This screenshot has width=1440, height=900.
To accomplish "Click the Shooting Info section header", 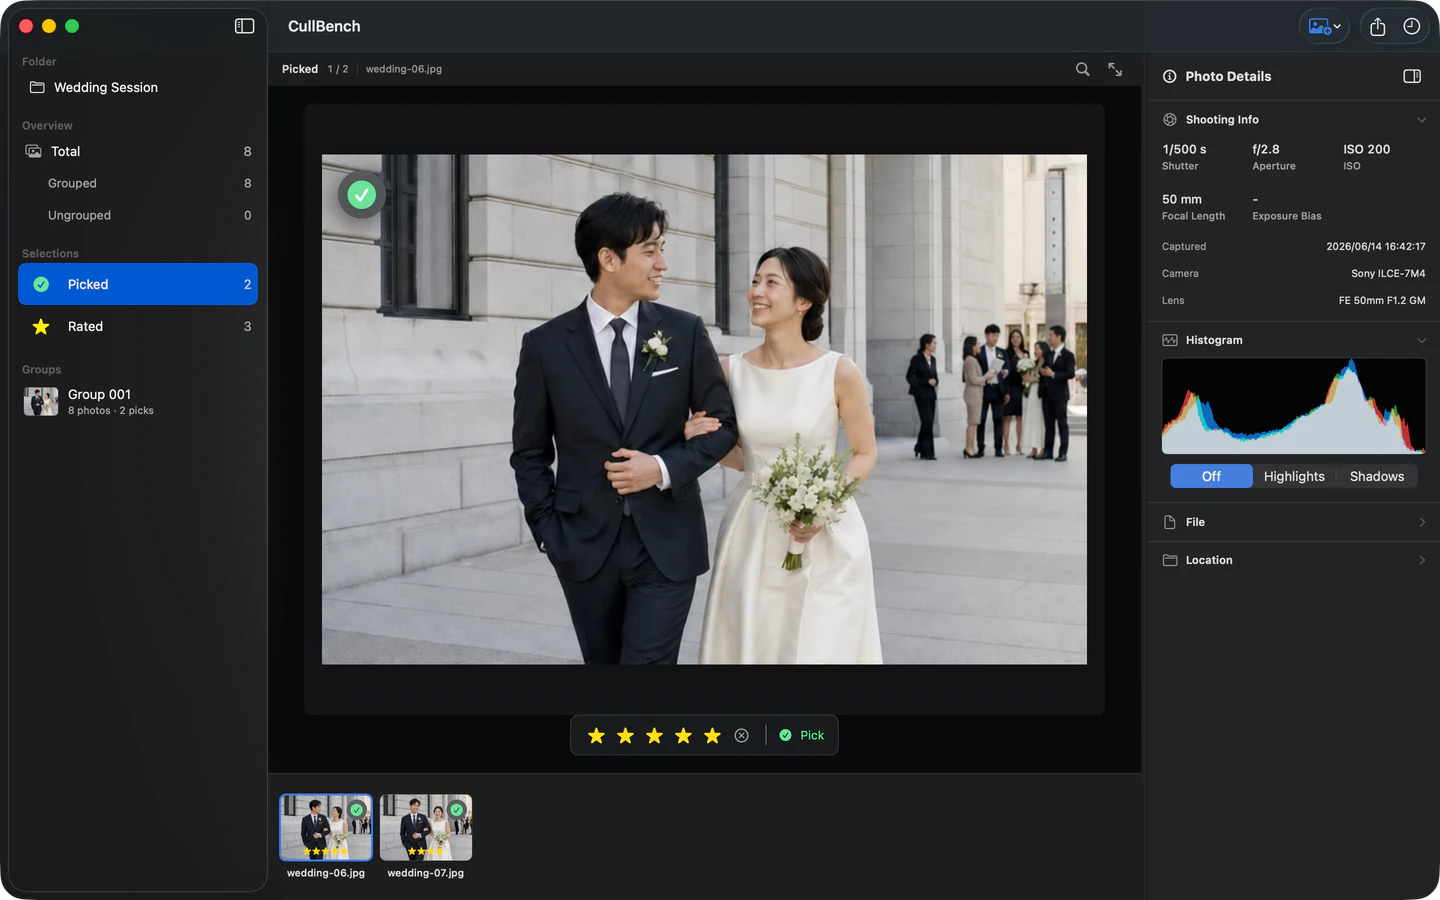I will 1294,119.
